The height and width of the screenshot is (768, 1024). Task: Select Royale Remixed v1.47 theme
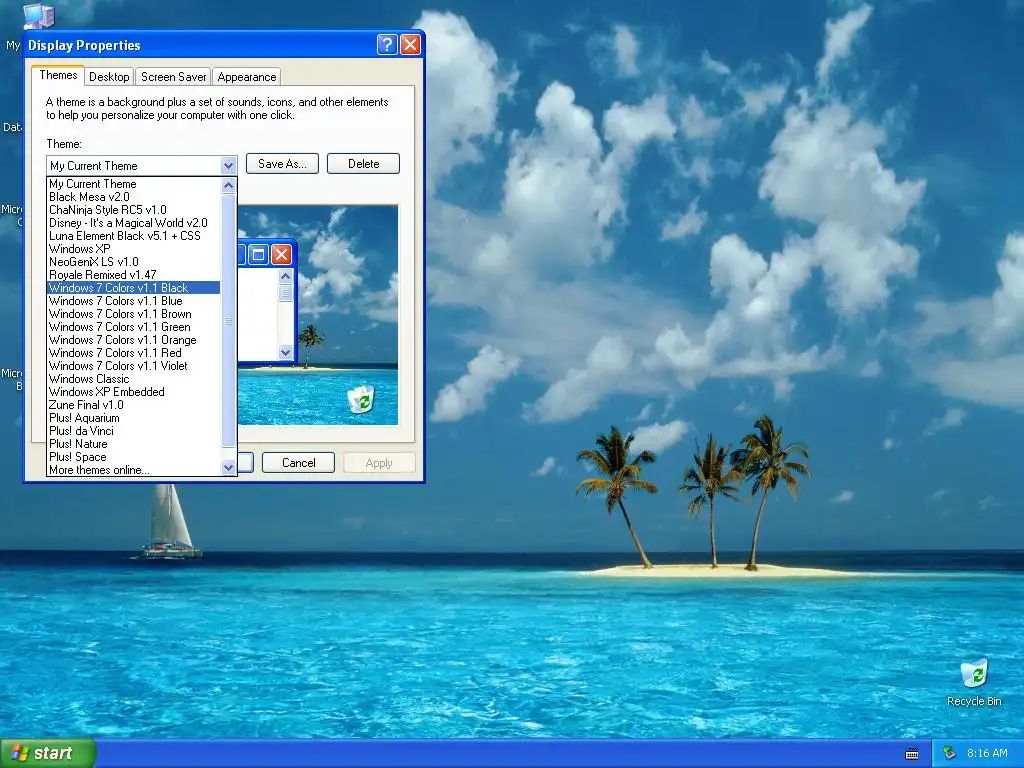135,275
